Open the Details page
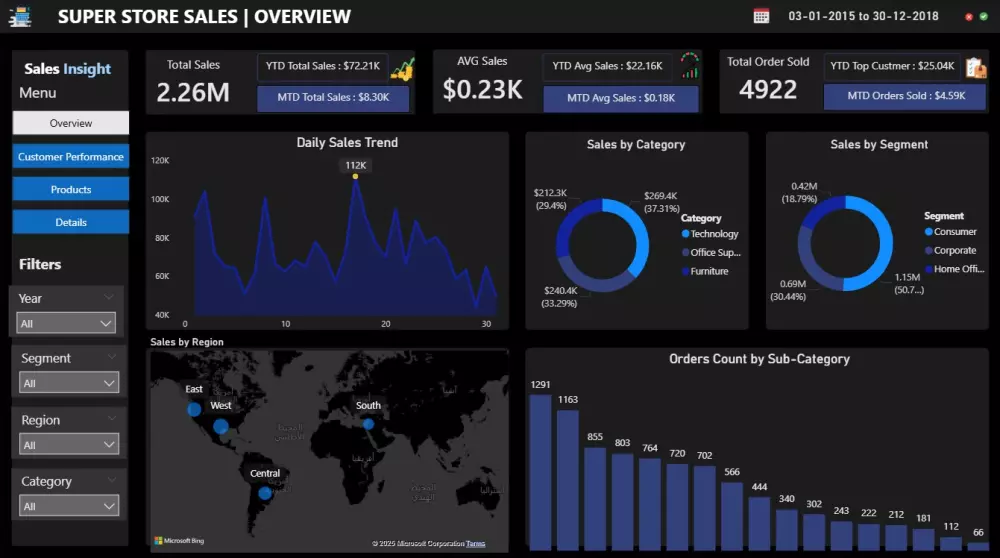The width and height of the screenshot is (1000, 558). coord(71,222)
